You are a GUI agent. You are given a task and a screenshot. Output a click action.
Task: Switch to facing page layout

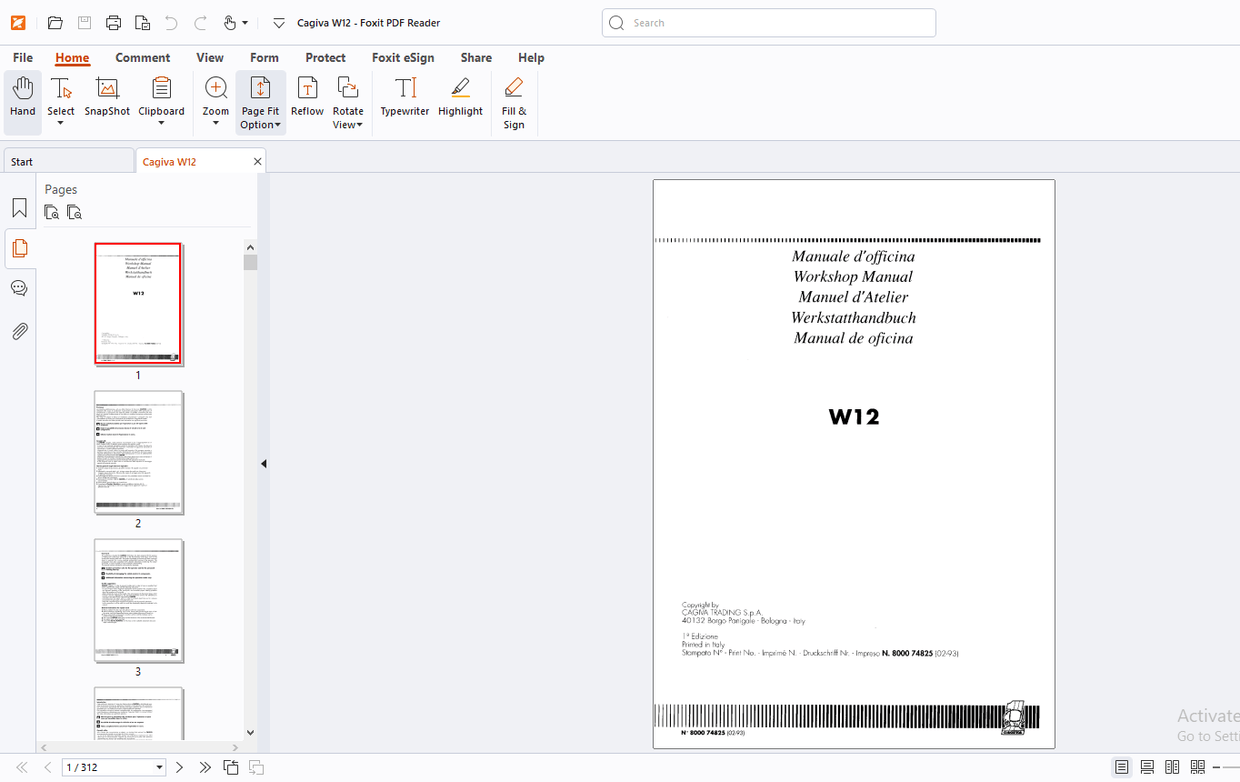[1171, 766]
